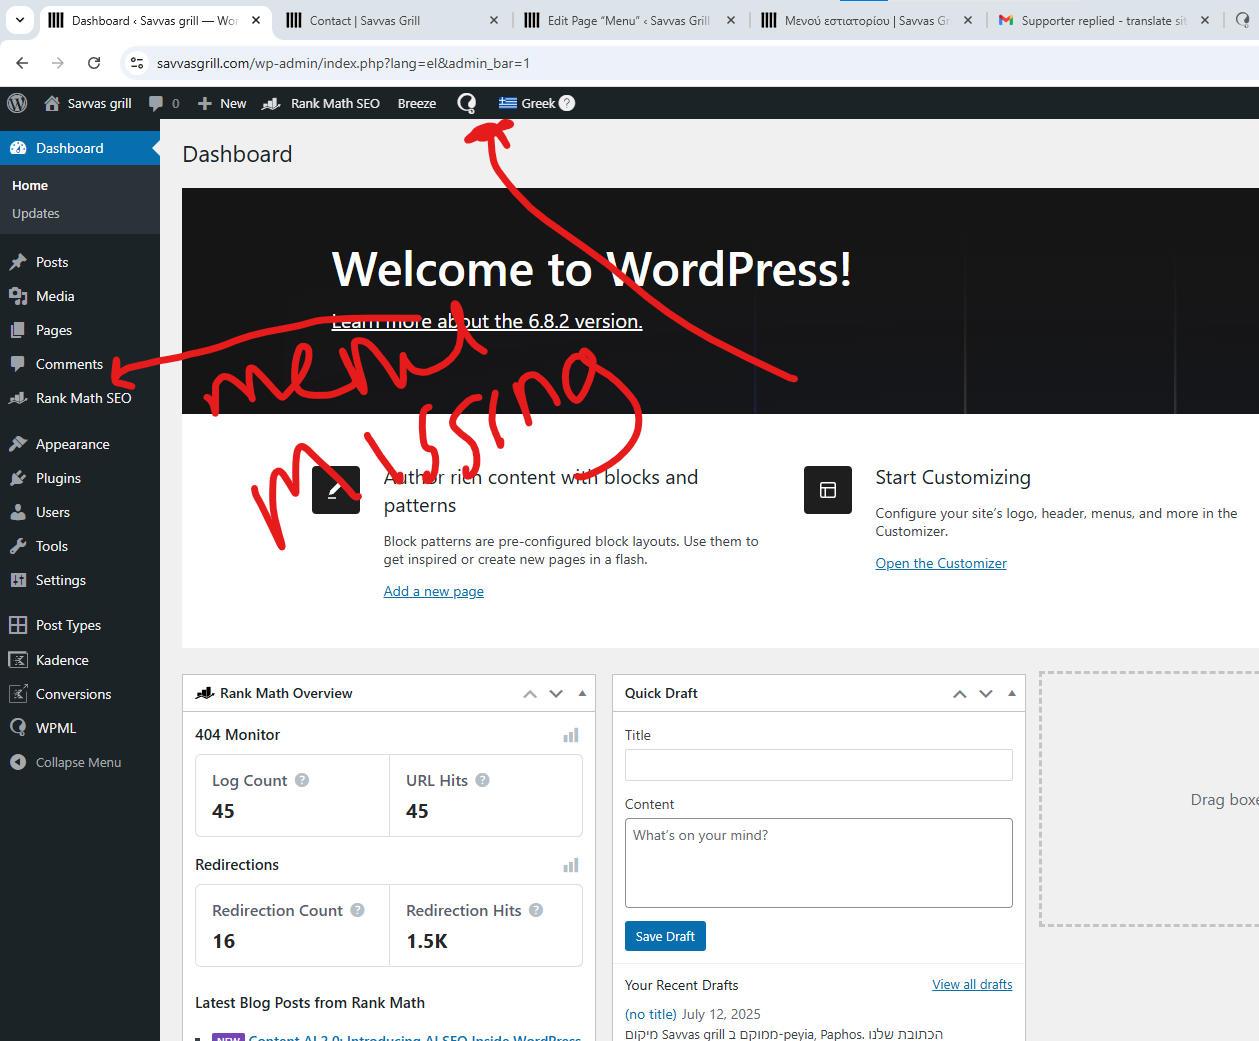Click the Post Types grid icon
This screenshot has width=1259, height=1041.
point(18,625)
